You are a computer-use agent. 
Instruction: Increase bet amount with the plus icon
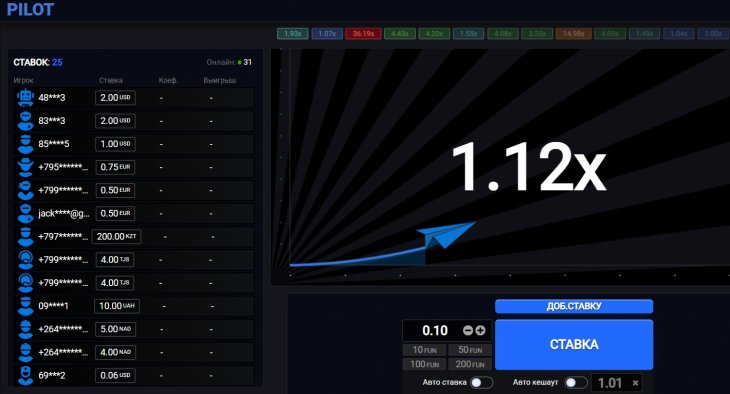[480, 330]
